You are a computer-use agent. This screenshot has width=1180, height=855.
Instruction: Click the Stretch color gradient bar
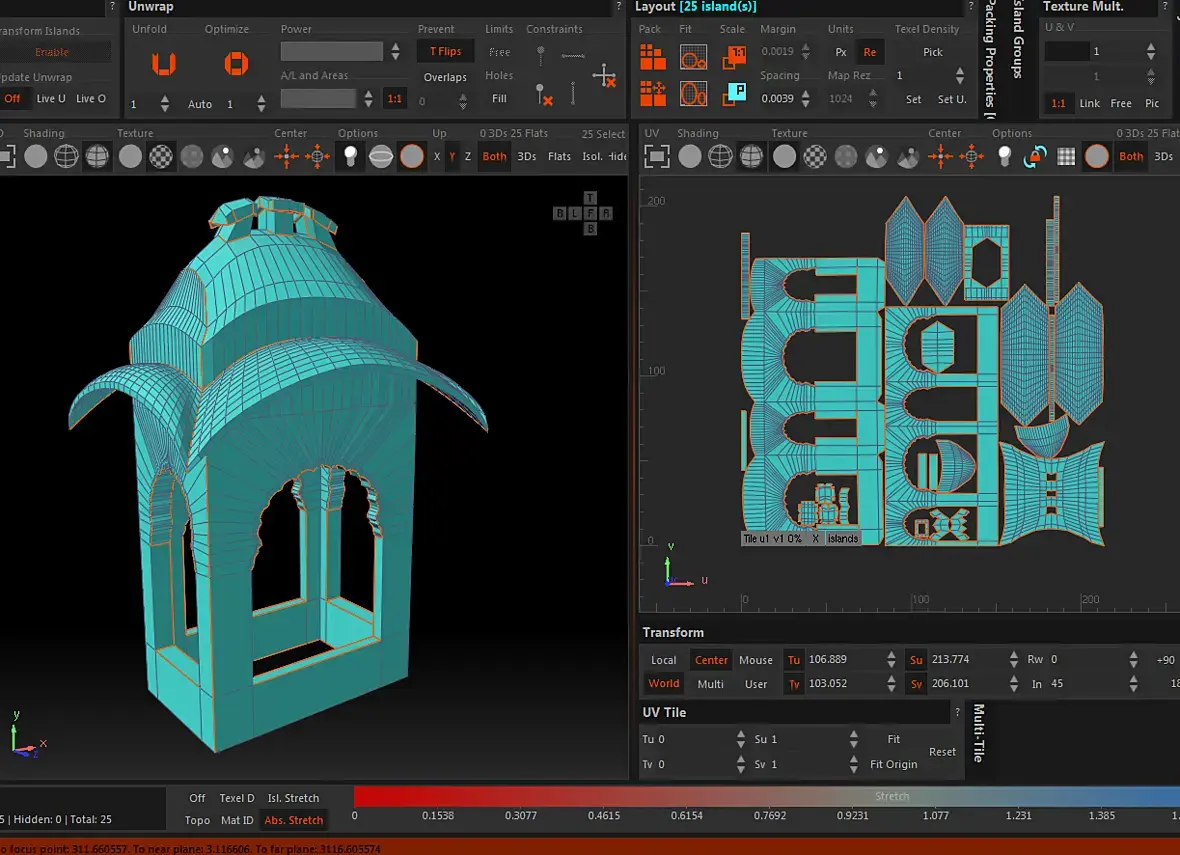click(766, 796)
